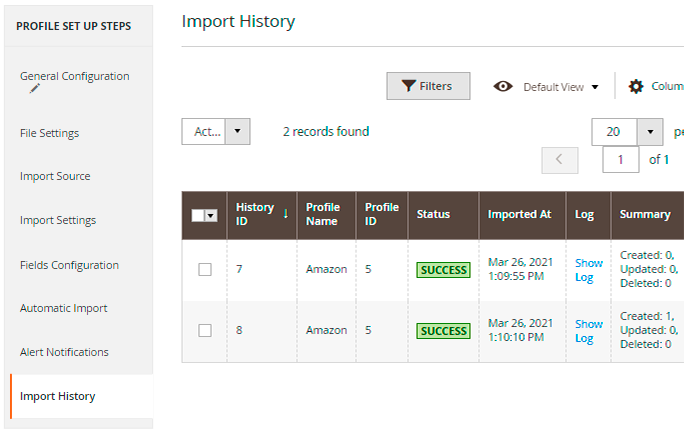Select the checkbox for history ID 7
This screenshot has height=434, width=685.
pos(205,269)
